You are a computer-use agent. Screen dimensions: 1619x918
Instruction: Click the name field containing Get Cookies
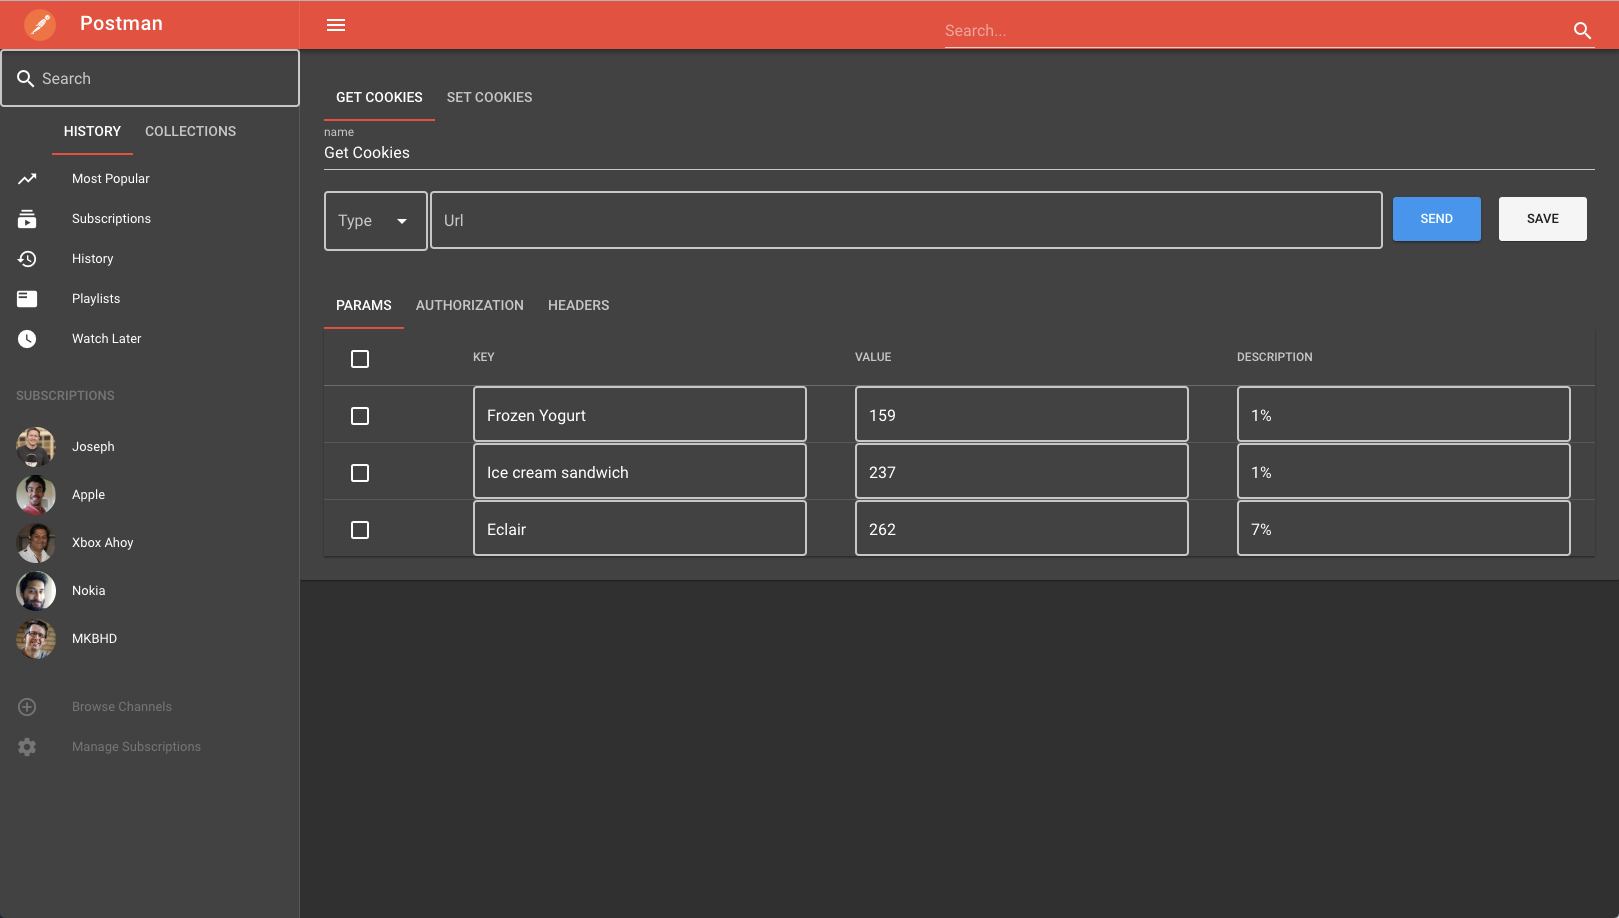[959, 153]
